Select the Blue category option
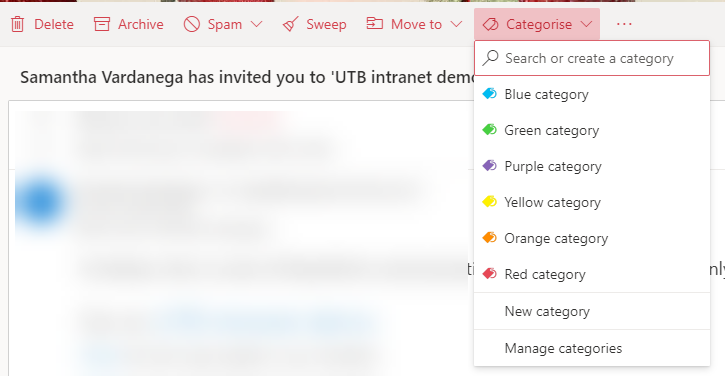 coord(592,94)
